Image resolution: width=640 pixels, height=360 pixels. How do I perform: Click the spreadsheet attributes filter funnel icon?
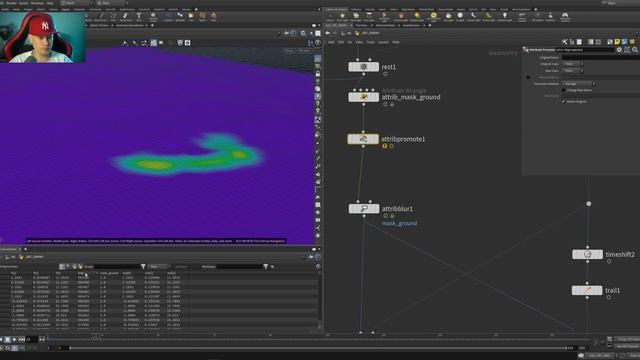point(266,267)
